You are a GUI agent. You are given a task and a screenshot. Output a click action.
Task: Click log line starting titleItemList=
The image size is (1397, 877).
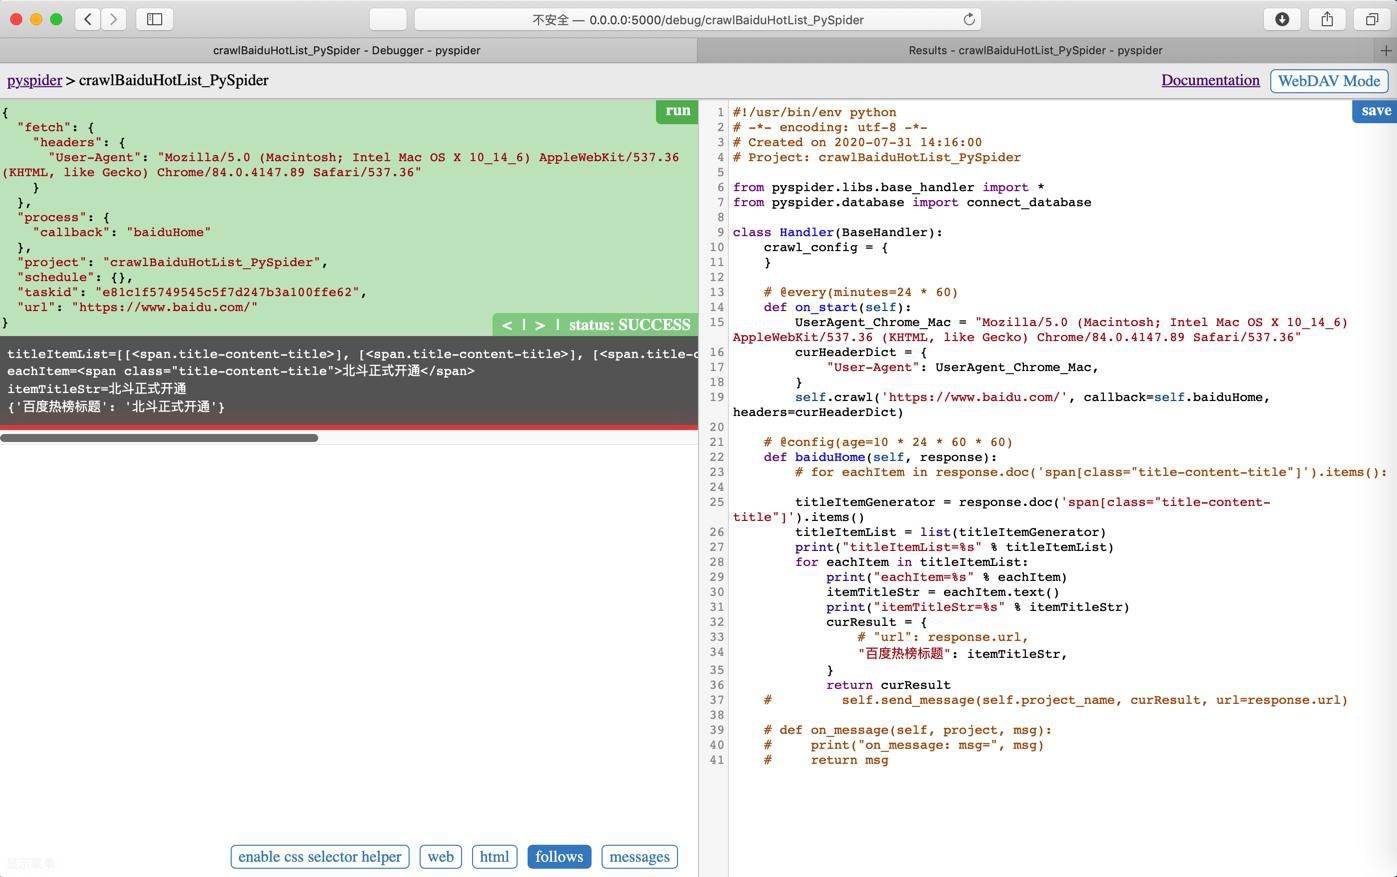tap(352, 354)
